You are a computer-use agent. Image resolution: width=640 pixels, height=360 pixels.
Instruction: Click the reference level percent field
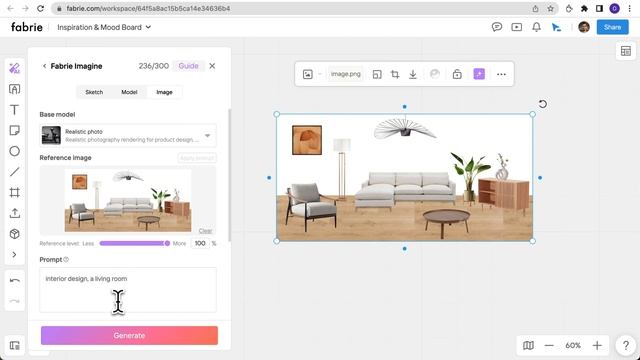tap(200, 243)
